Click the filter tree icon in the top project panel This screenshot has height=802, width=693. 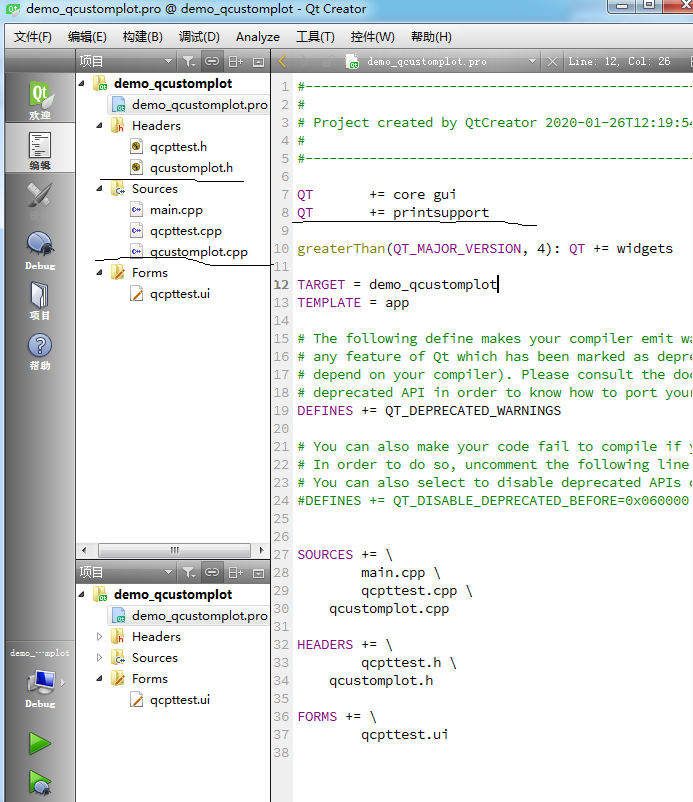click(189, 61)
